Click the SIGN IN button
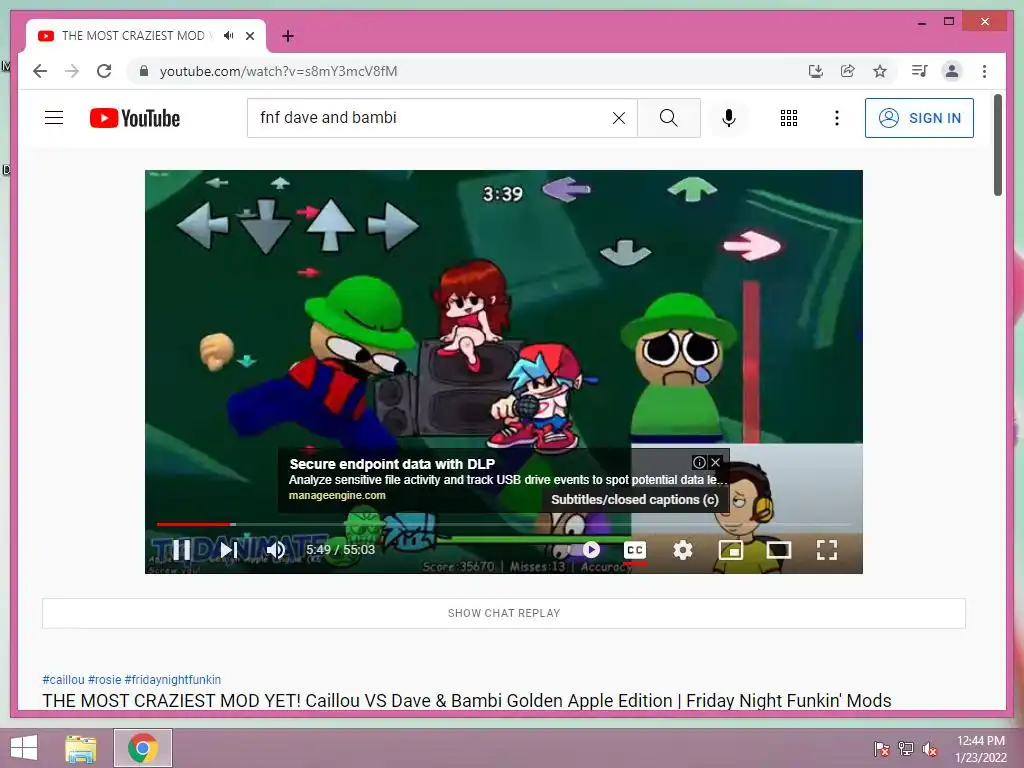1024x768 pixels. (920, 118)
